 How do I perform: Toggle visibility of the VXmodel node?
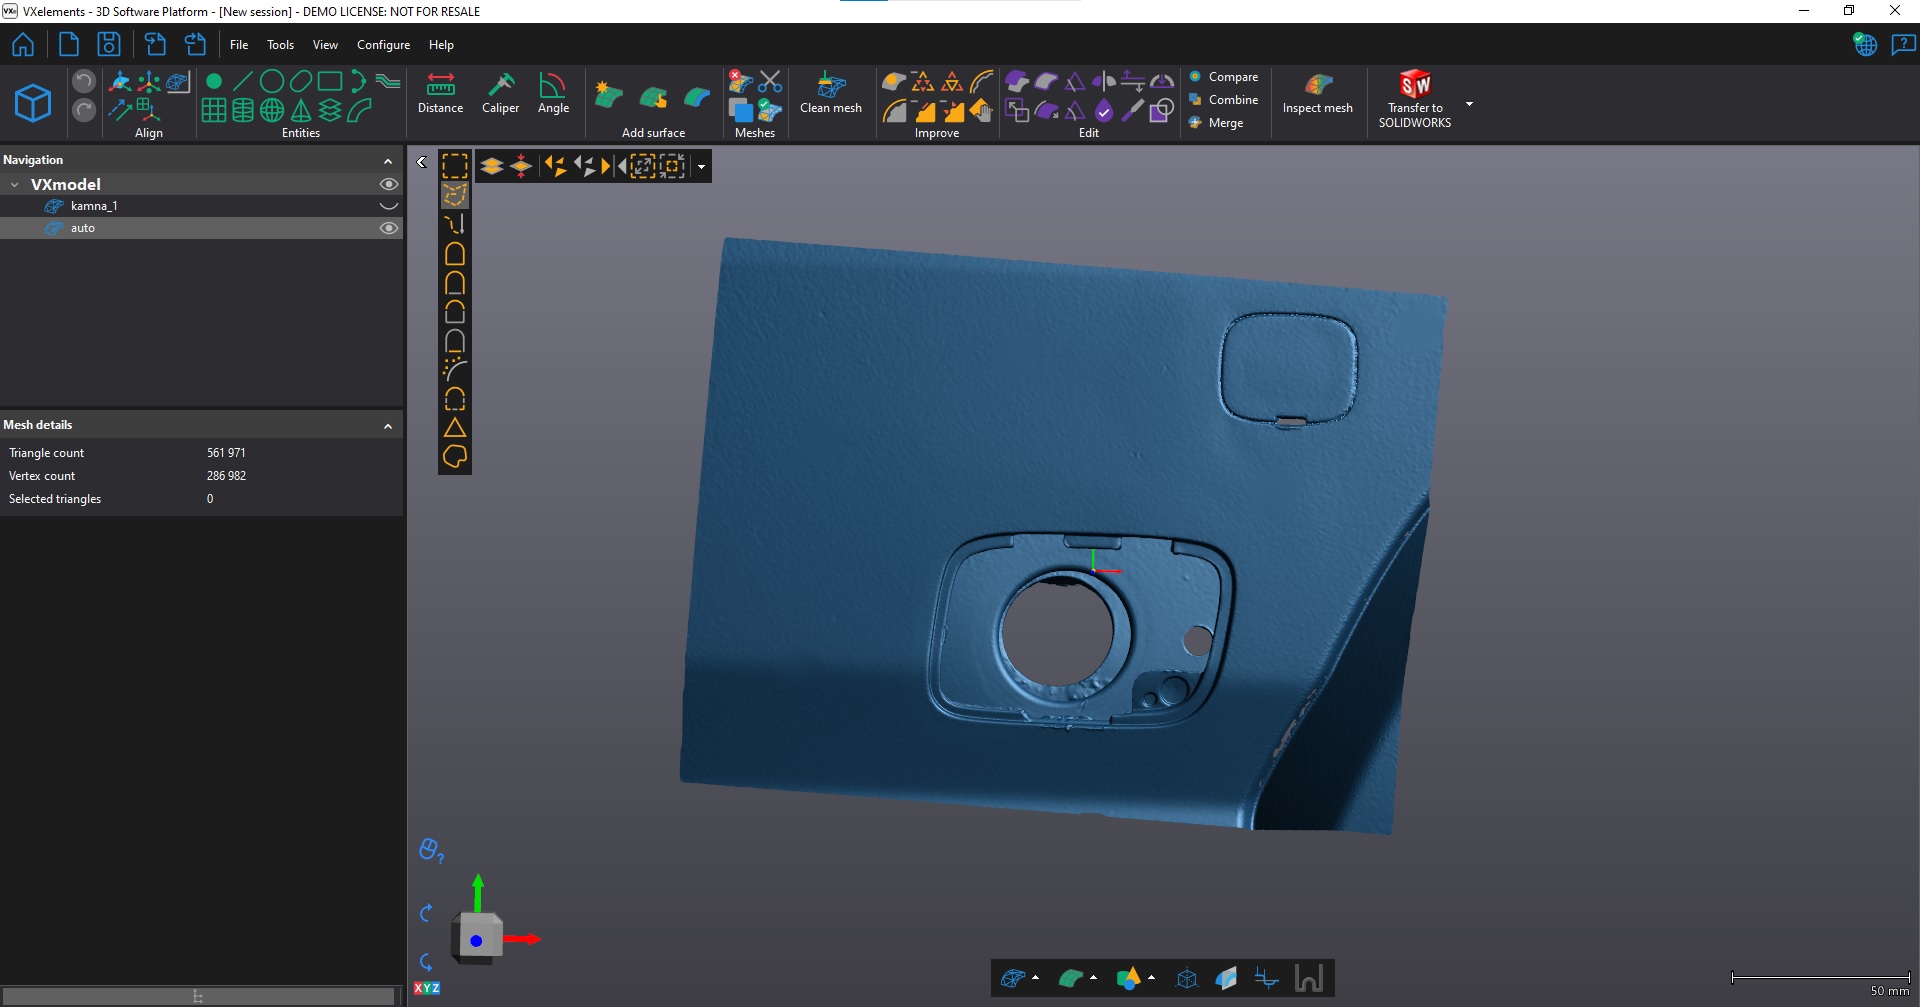point(389,184)
